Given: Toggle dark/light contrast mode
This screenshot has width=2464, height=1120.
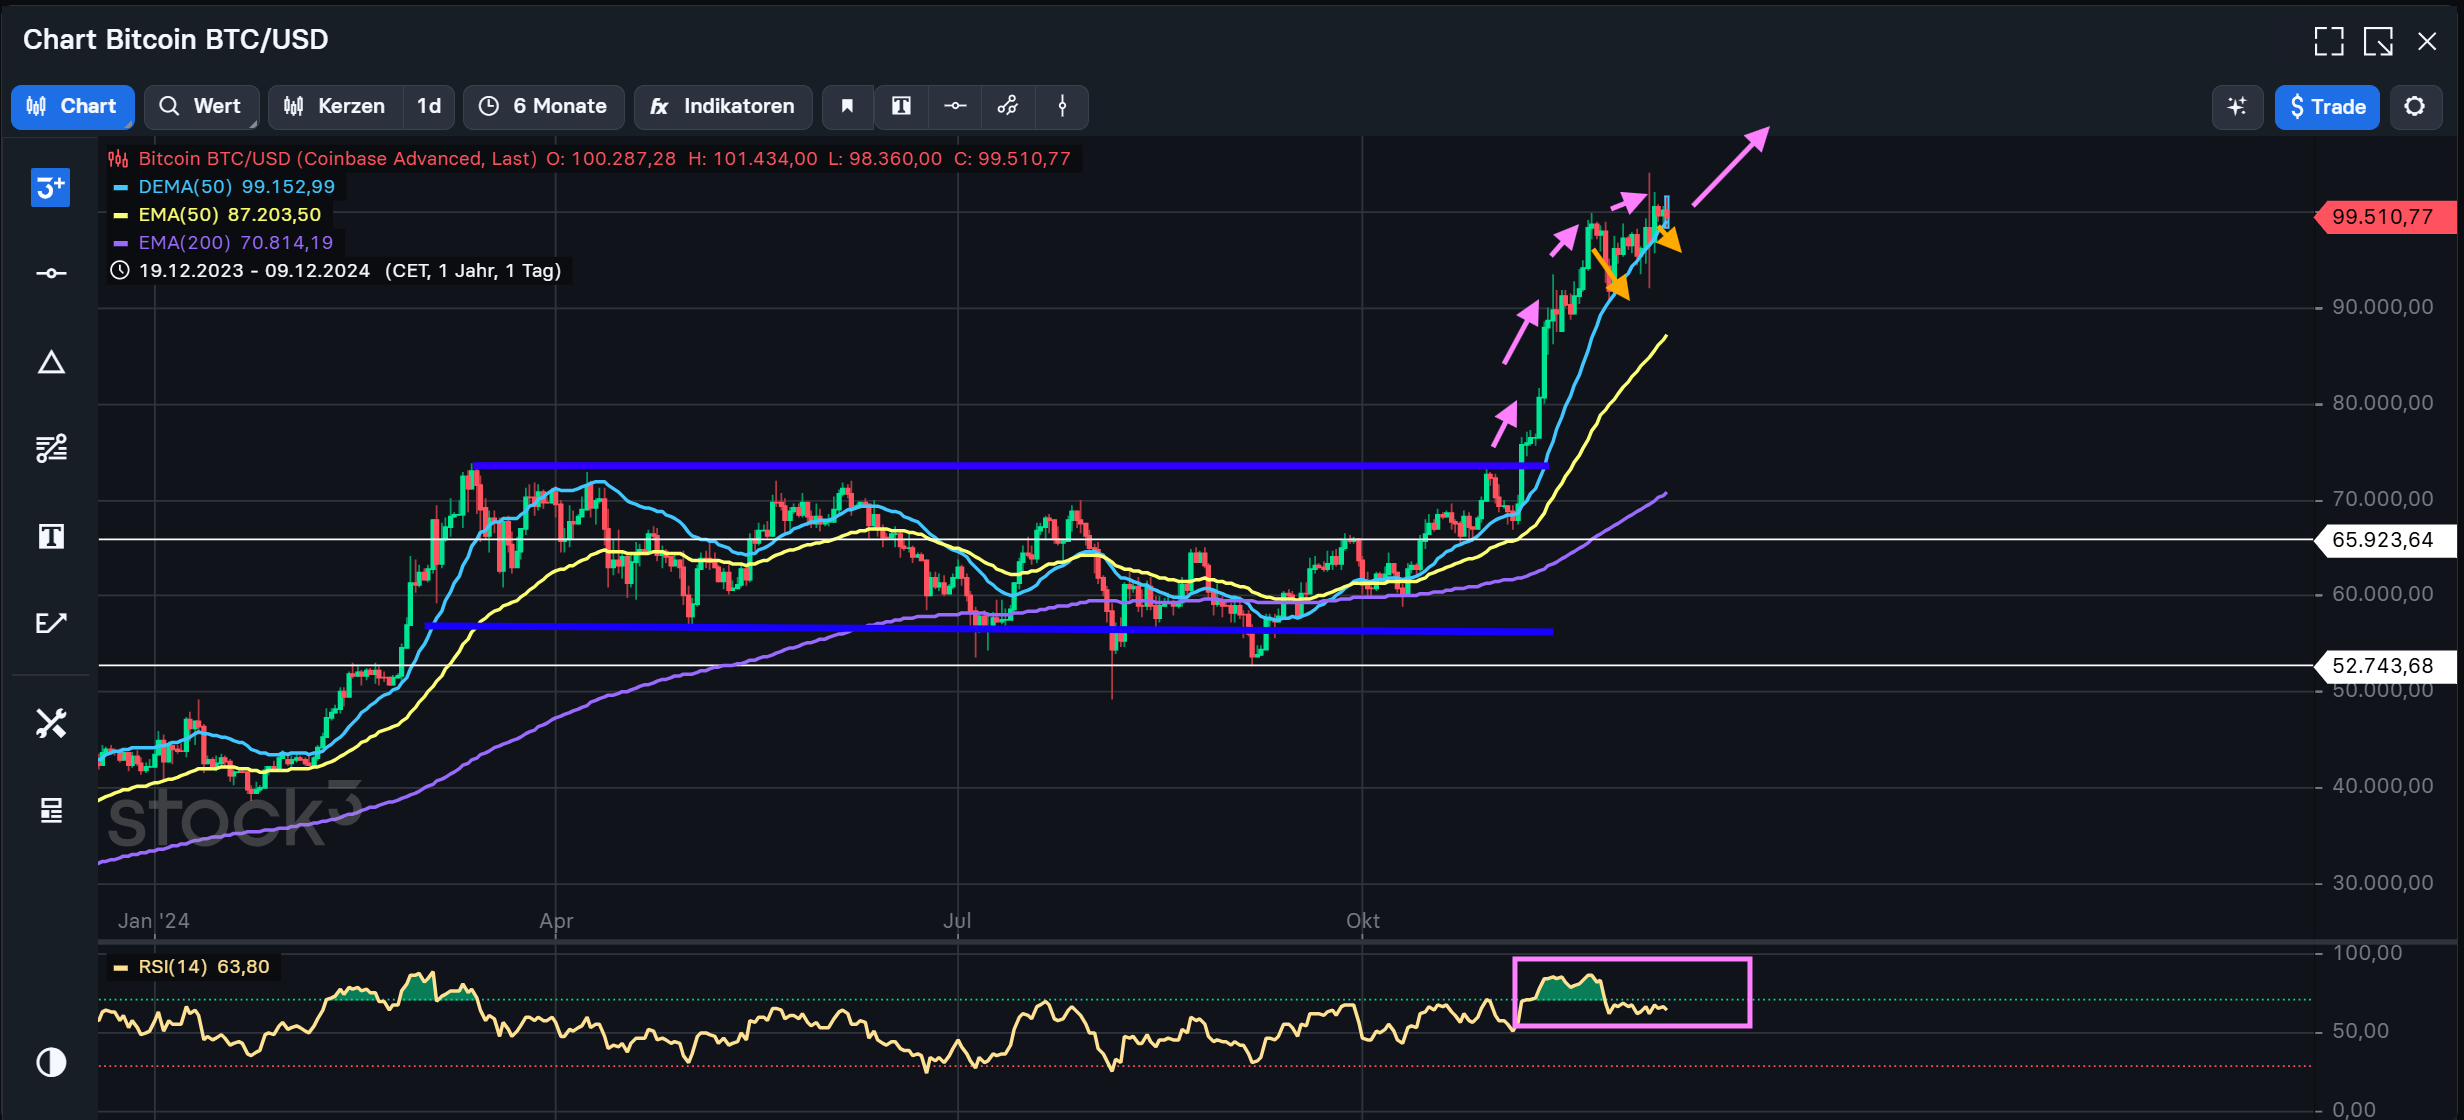Looking at the screenshot, I should [51, 1062].
